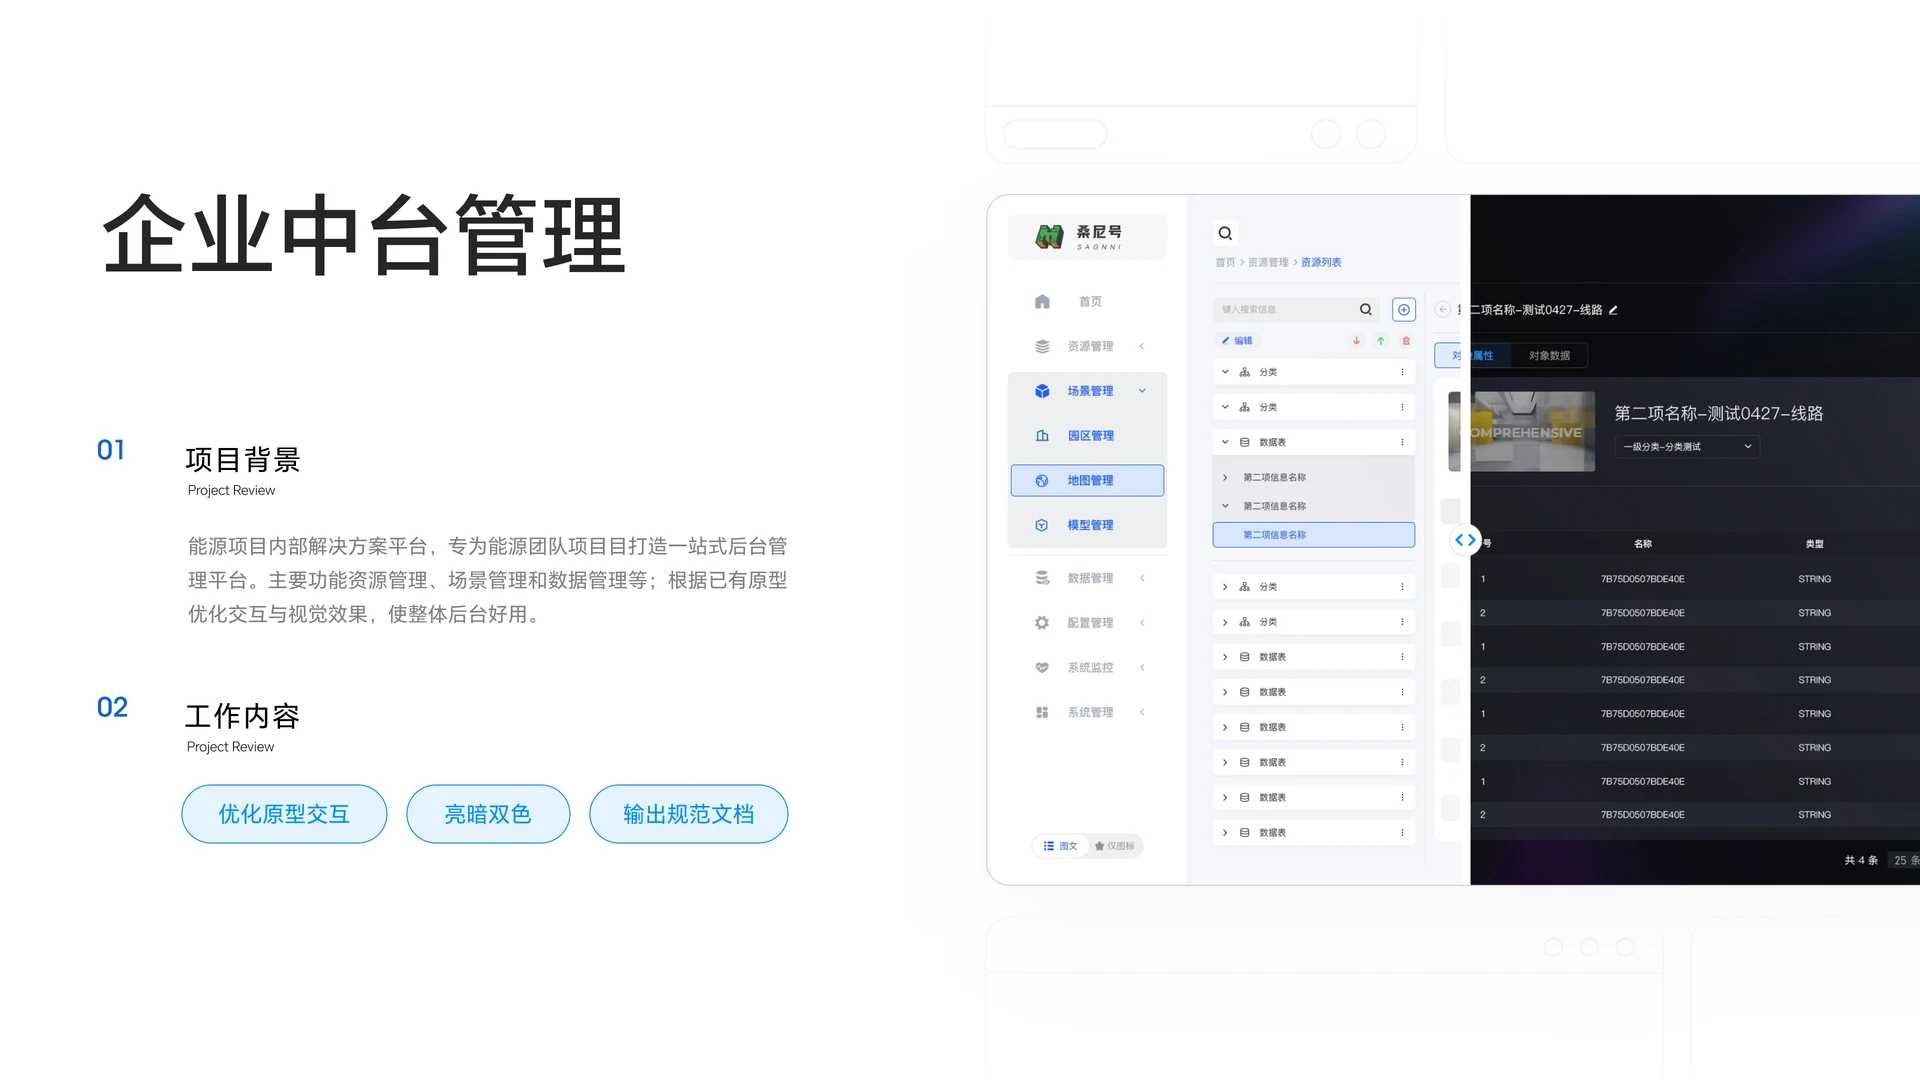
Task: Click the 亮暗双色 pill button
Action: [488, 814]
